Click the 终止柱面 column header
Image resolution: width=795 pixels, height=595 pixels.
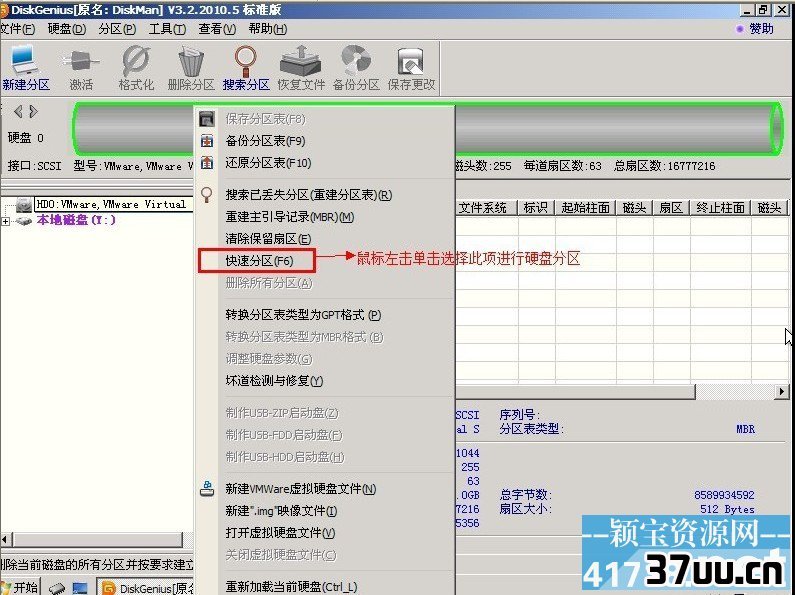720,207
